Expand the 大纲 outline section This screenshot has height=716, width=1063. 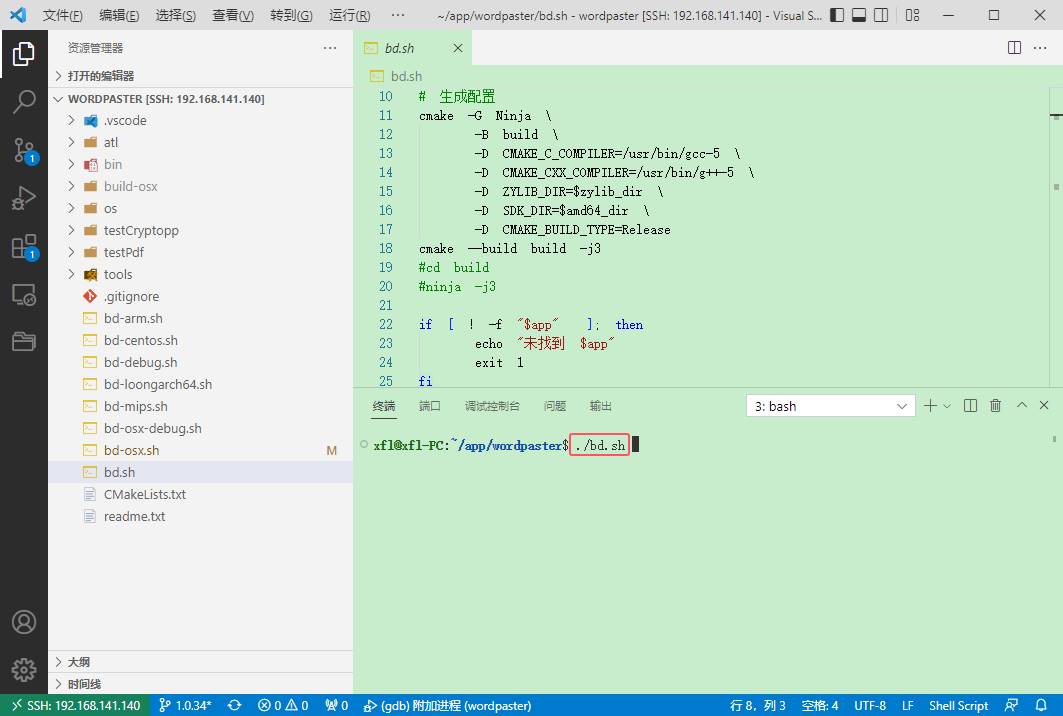[x=79, y=662]
